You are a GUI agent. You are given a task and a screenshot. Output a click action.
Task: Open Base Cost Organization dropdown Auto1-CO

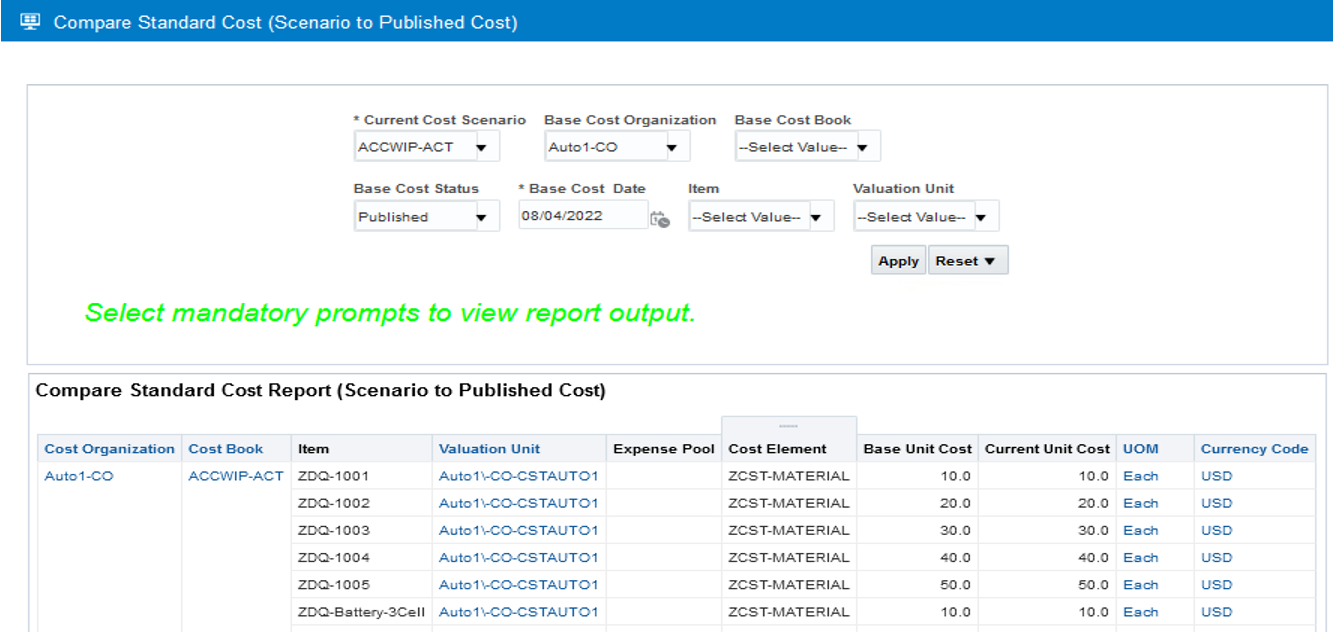click(617, 147)
